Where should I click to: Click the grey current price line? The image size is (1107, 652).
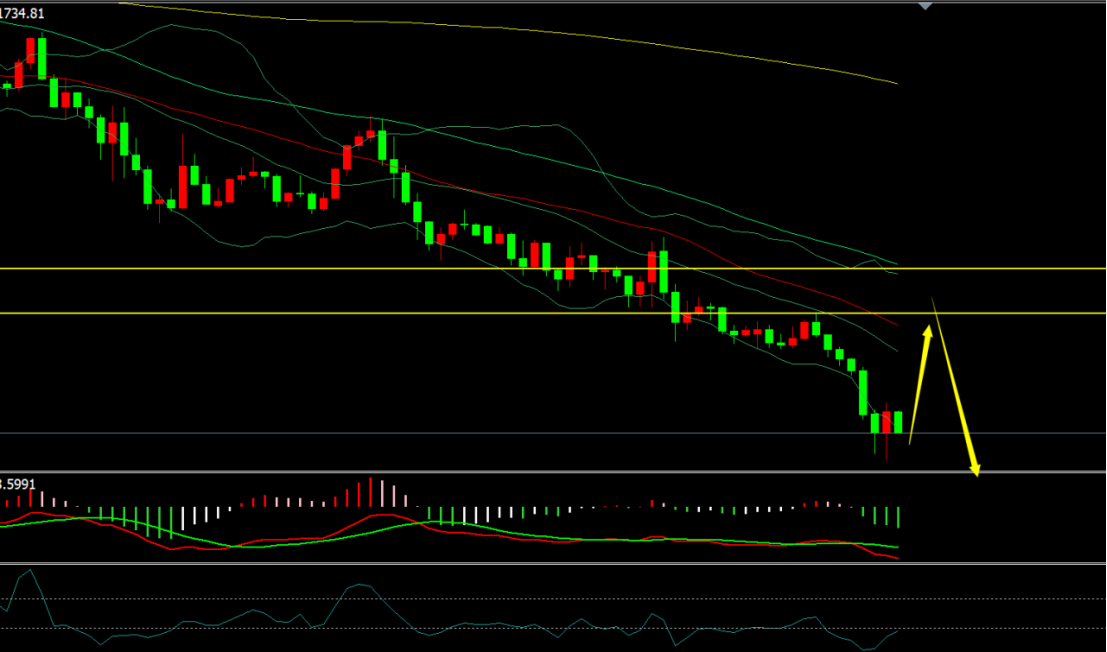point(554,433)
